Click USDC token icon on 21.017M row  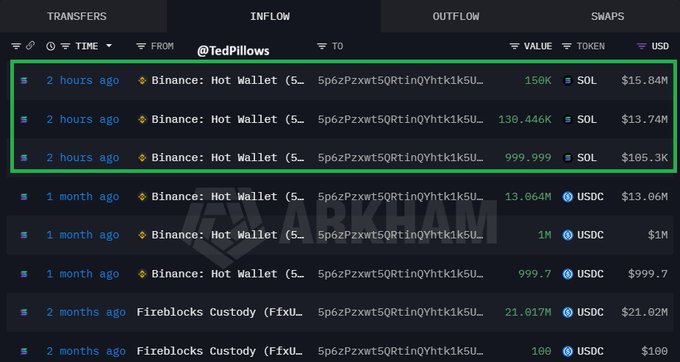pyautogui.click(x=567, y=312)
